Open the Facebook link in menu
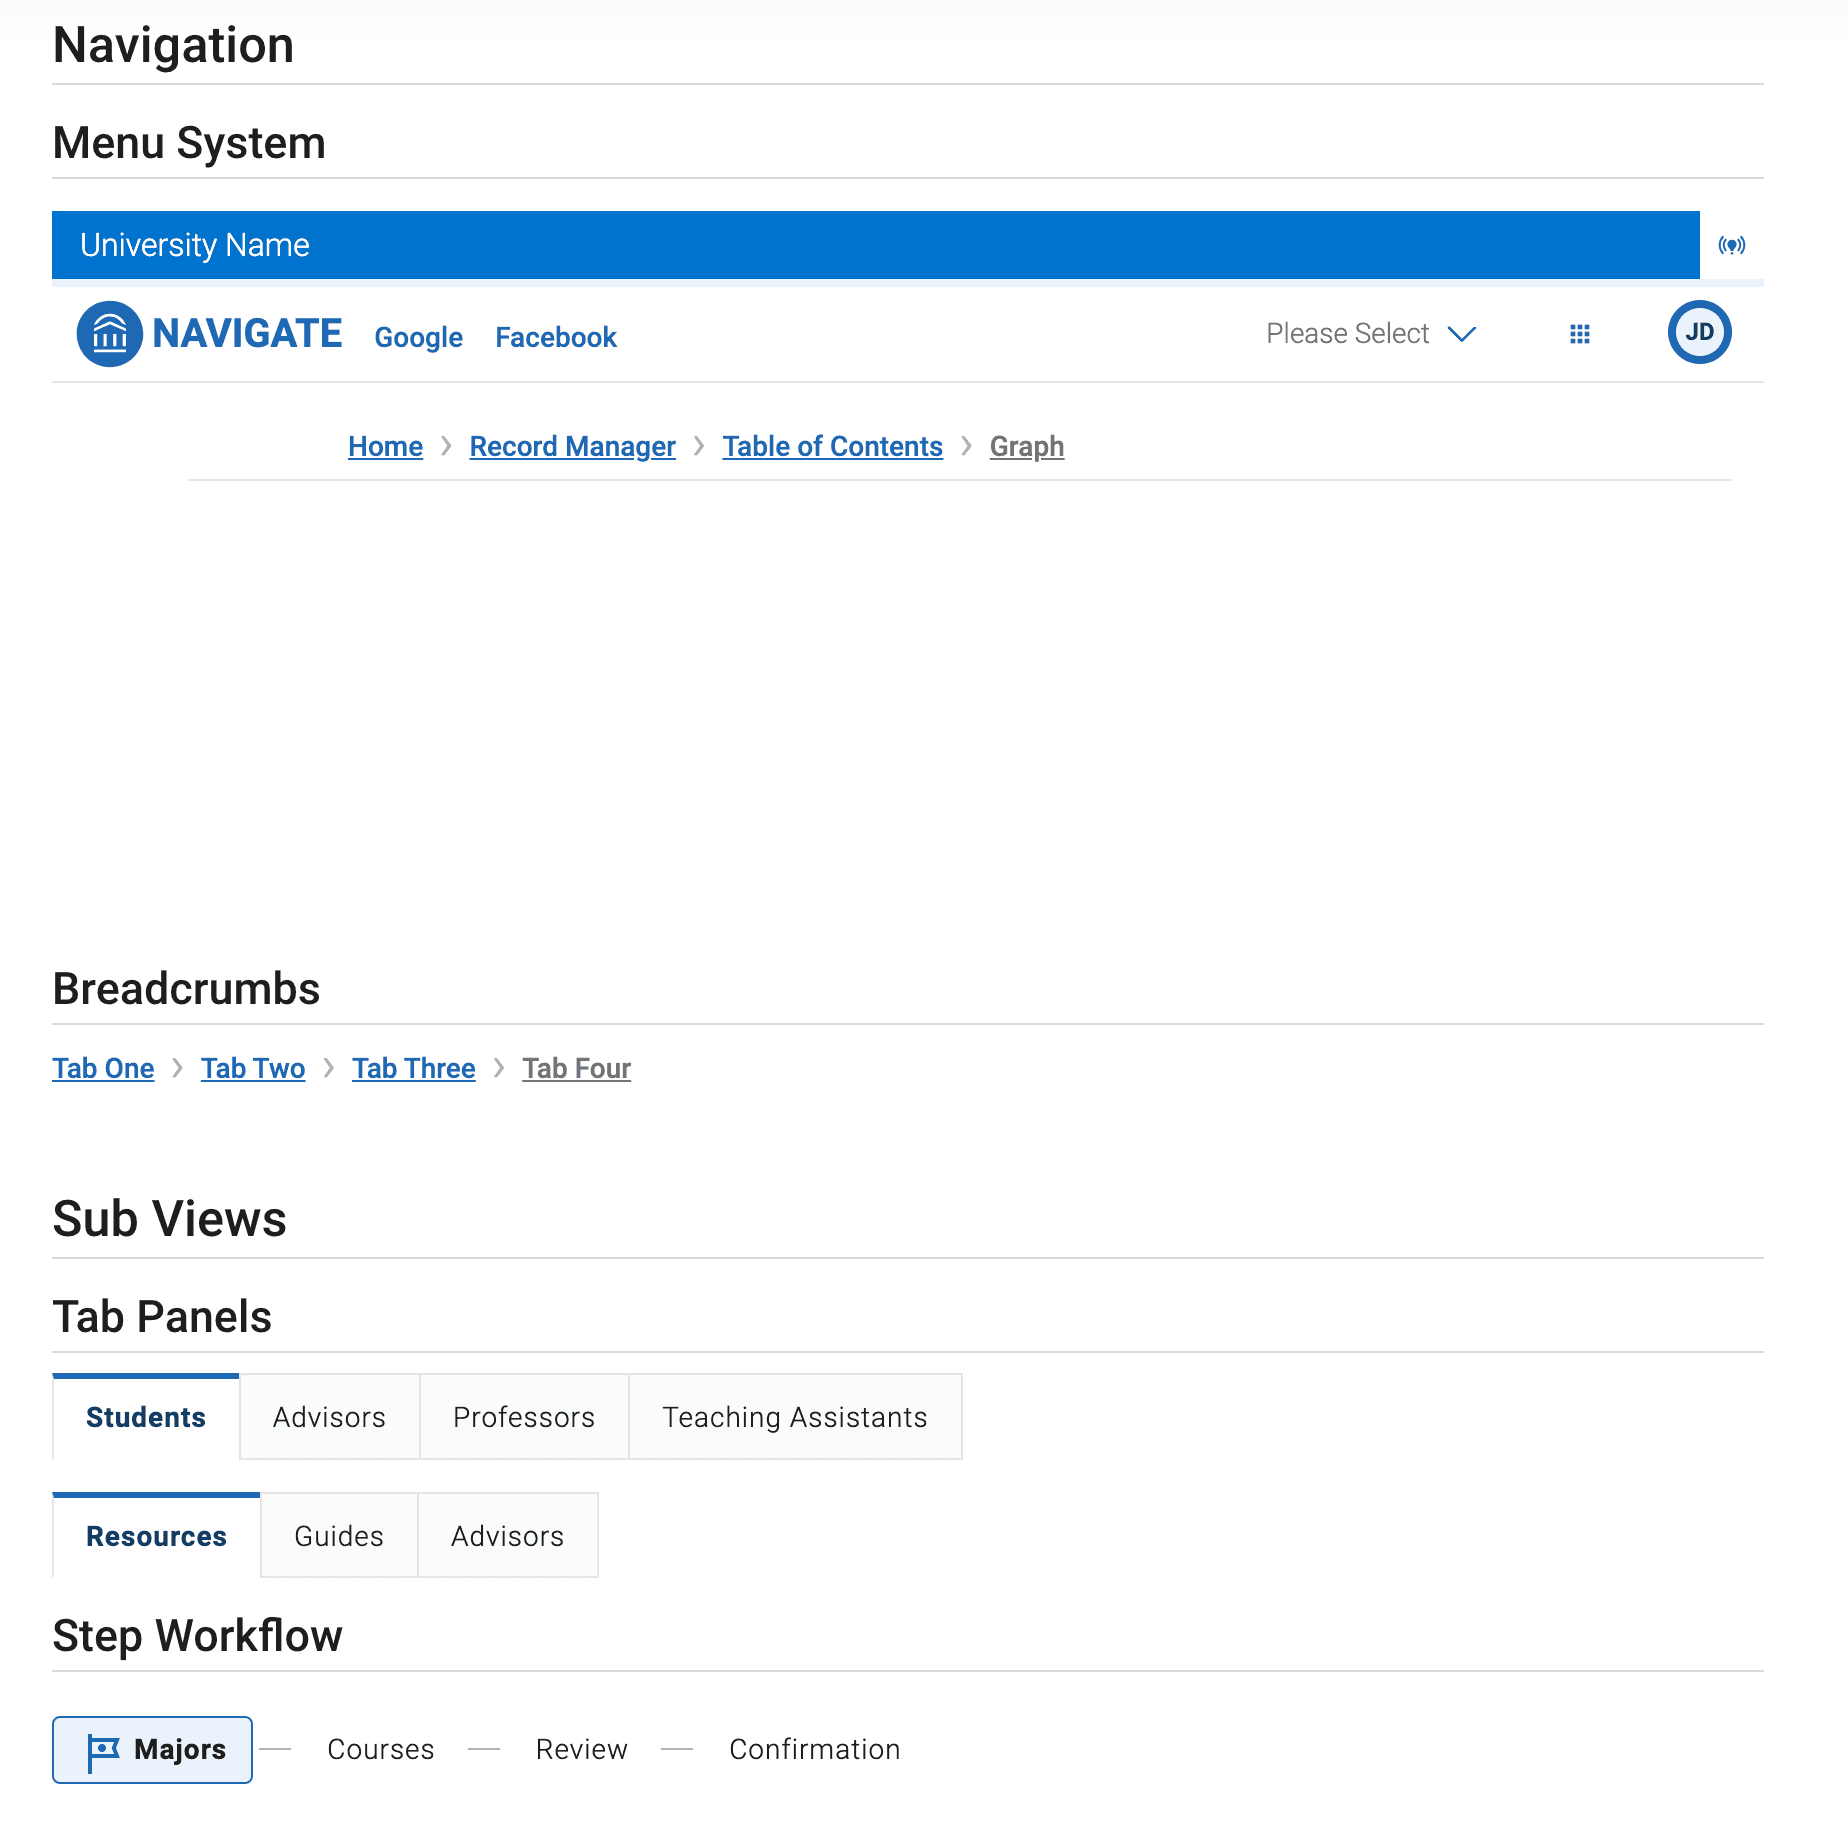 coord(556,337)
